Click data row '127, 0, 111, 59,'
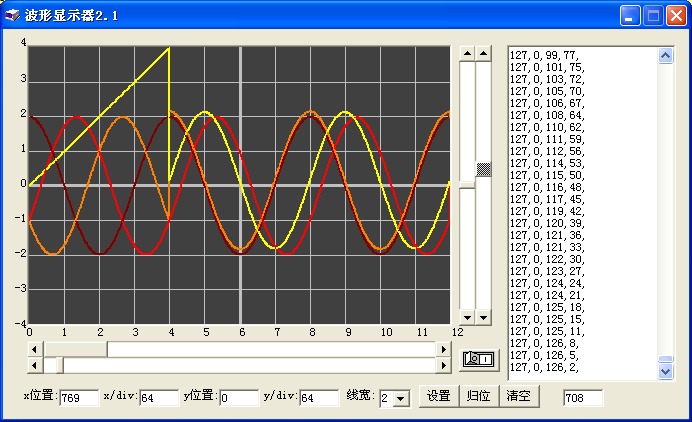The width and height of the screenshot is (692, 422). (547, 139)
